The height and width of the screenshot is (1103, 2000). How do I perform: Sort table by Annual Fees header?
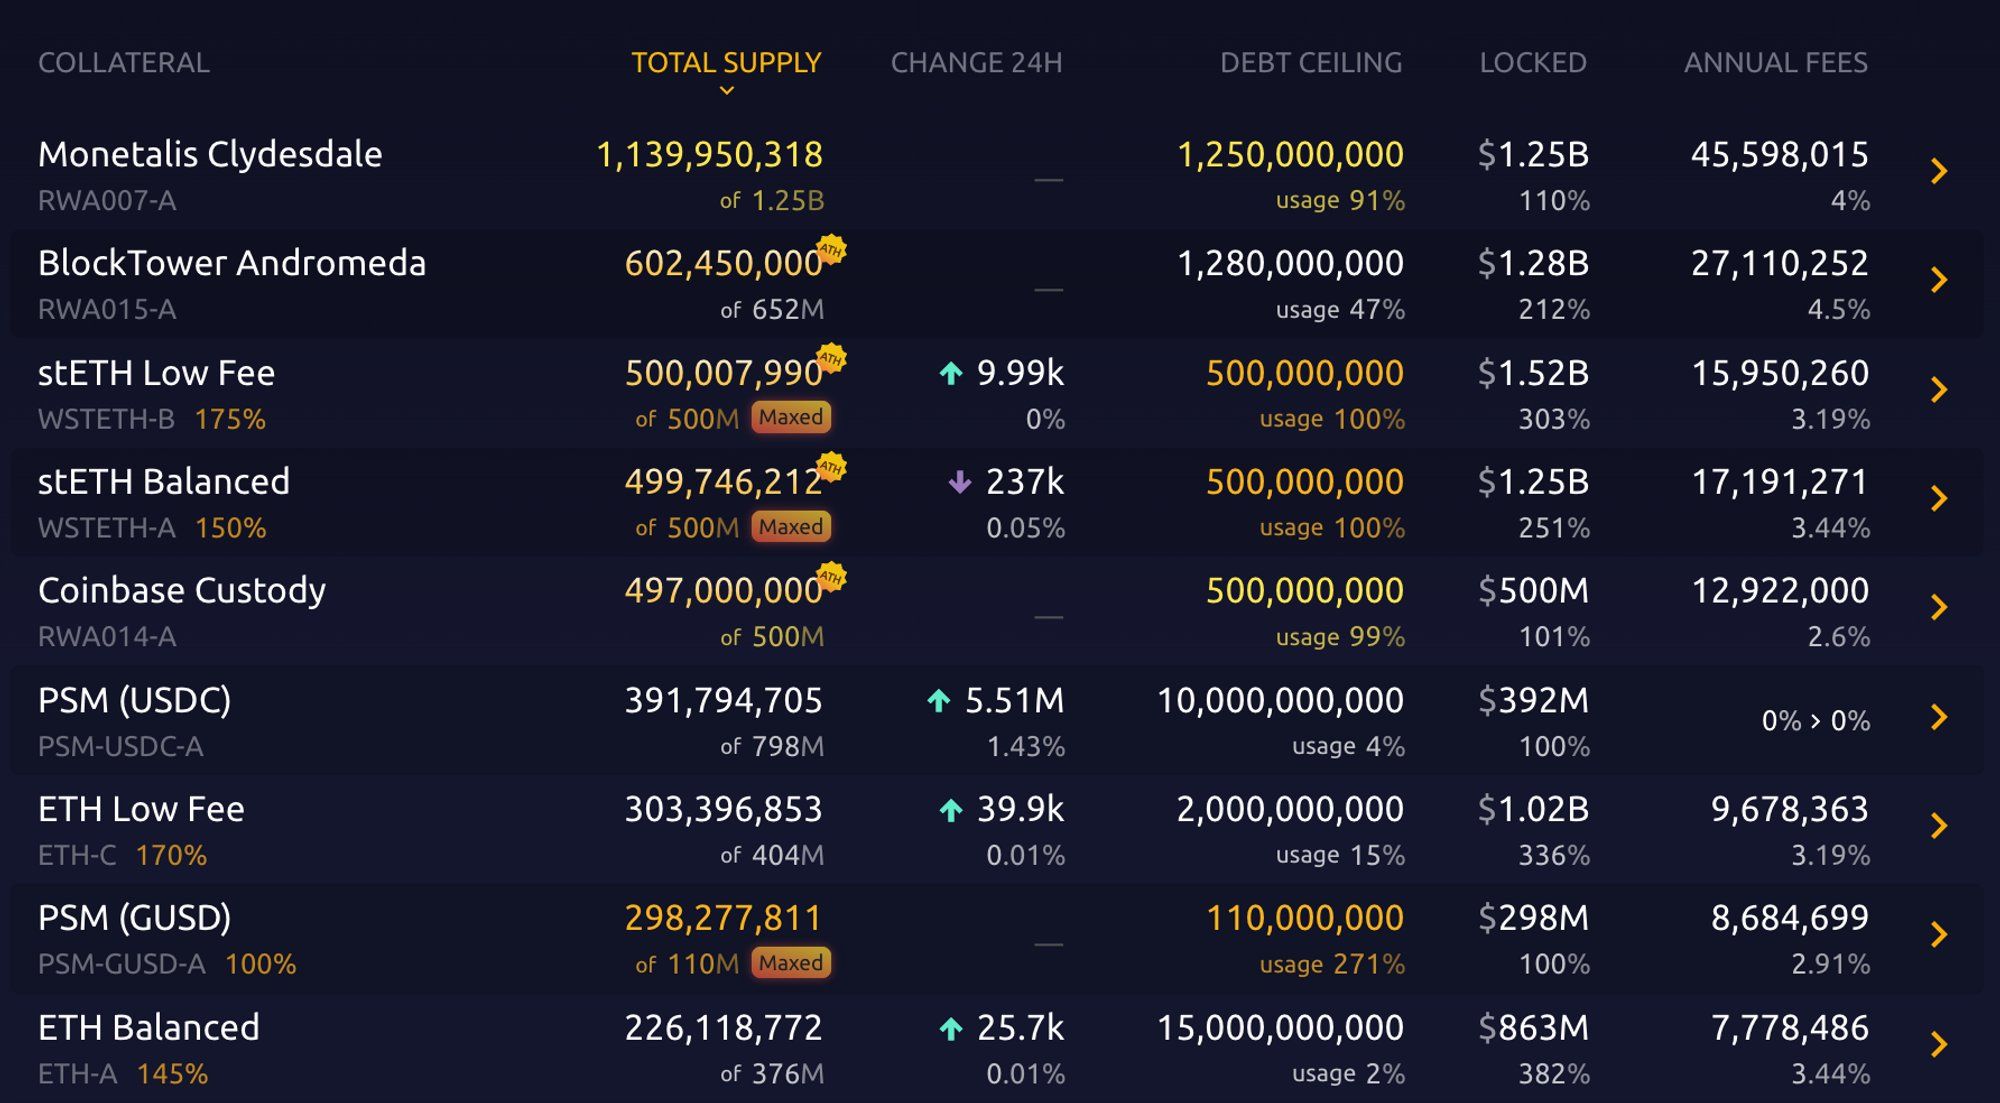[x=1775, y=63]
